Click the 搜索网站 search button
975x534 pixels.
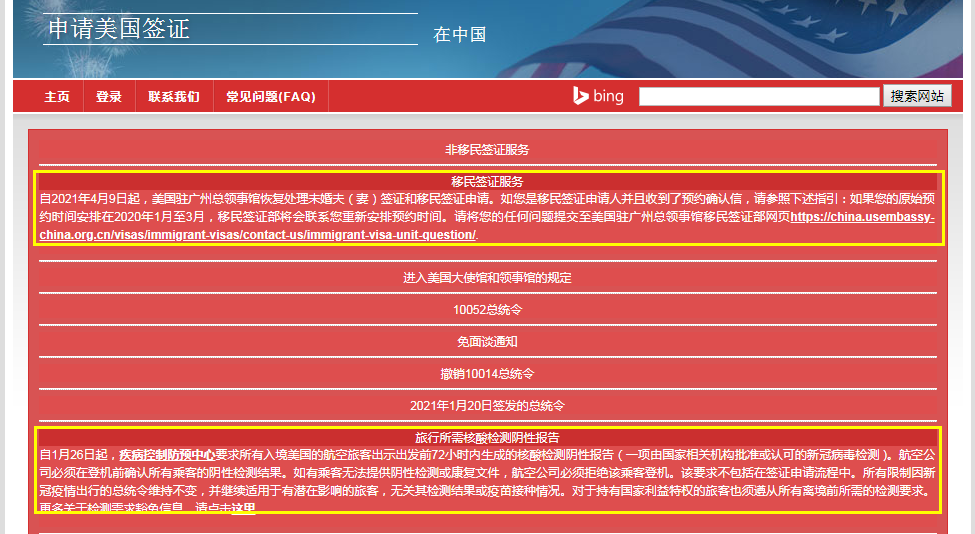coord(917,96)
